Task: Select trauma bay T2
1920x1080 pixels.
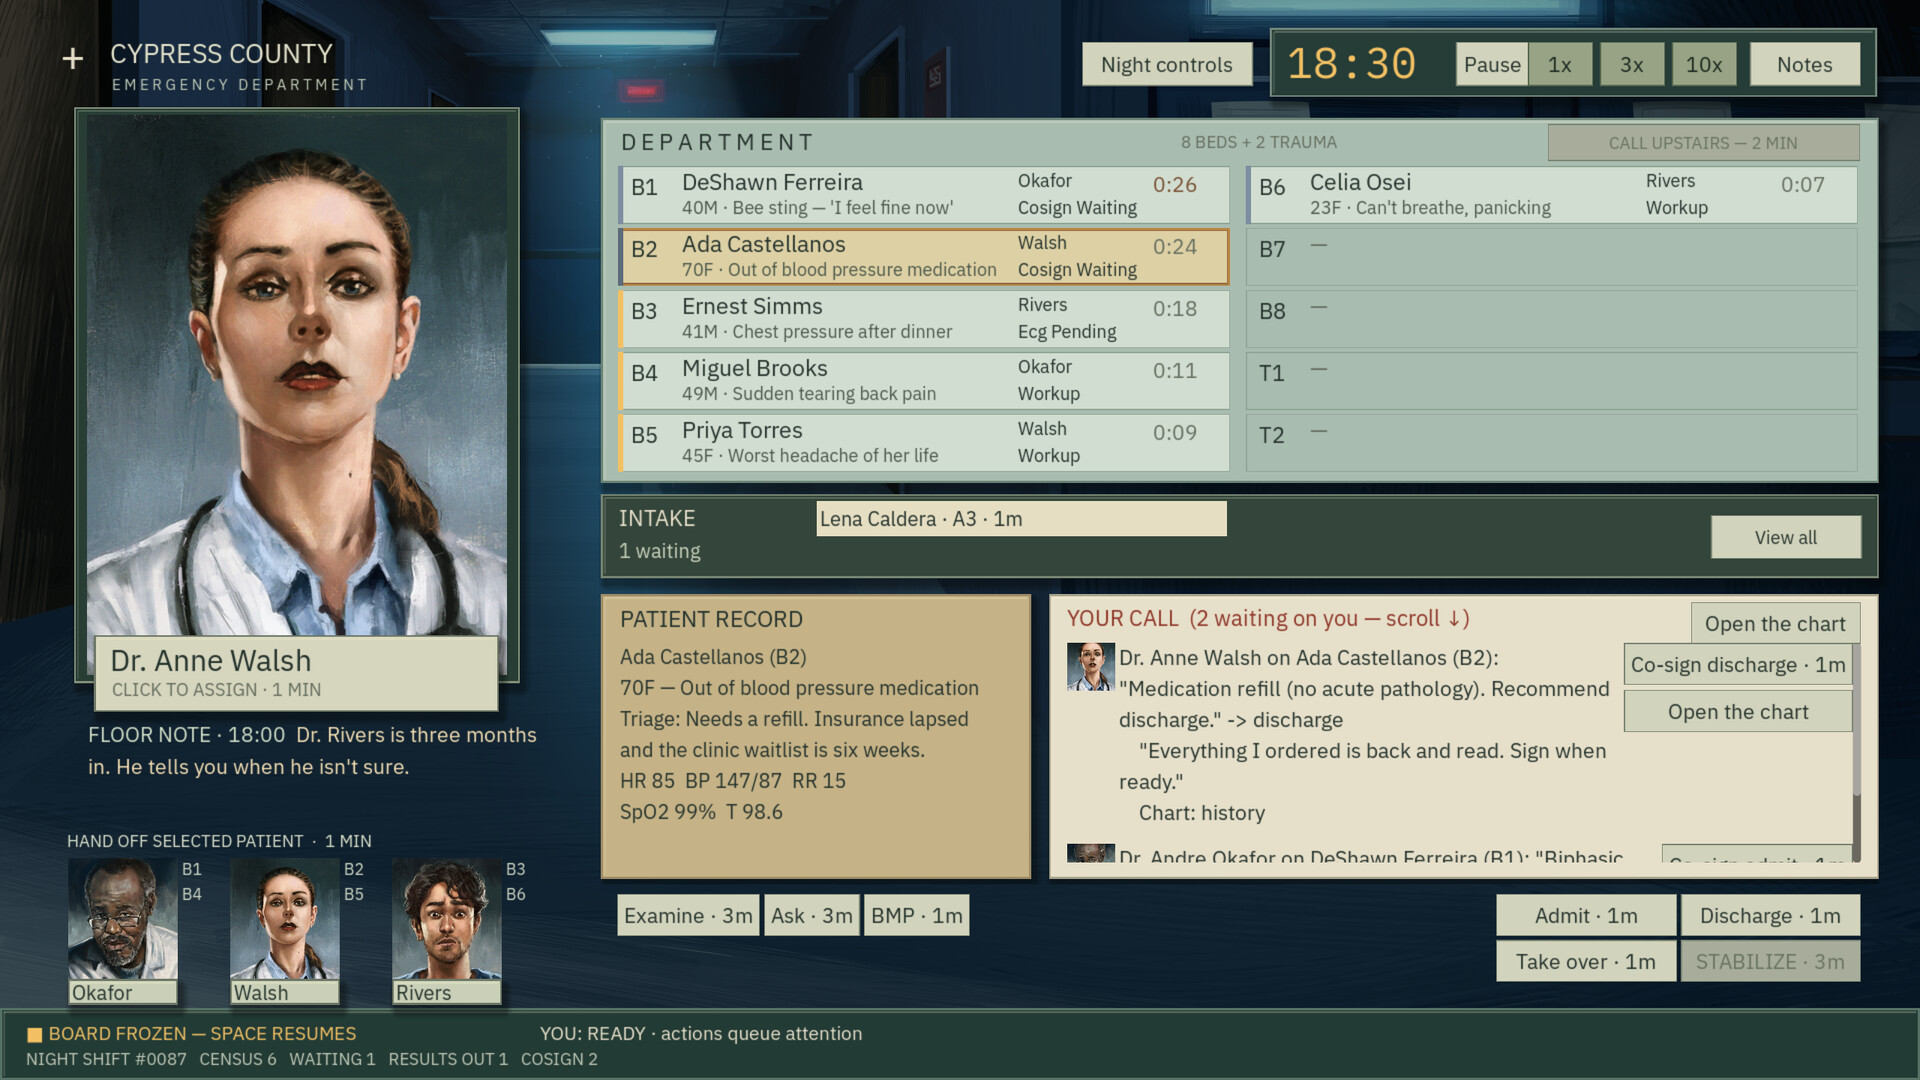Action: point(1552,443)
